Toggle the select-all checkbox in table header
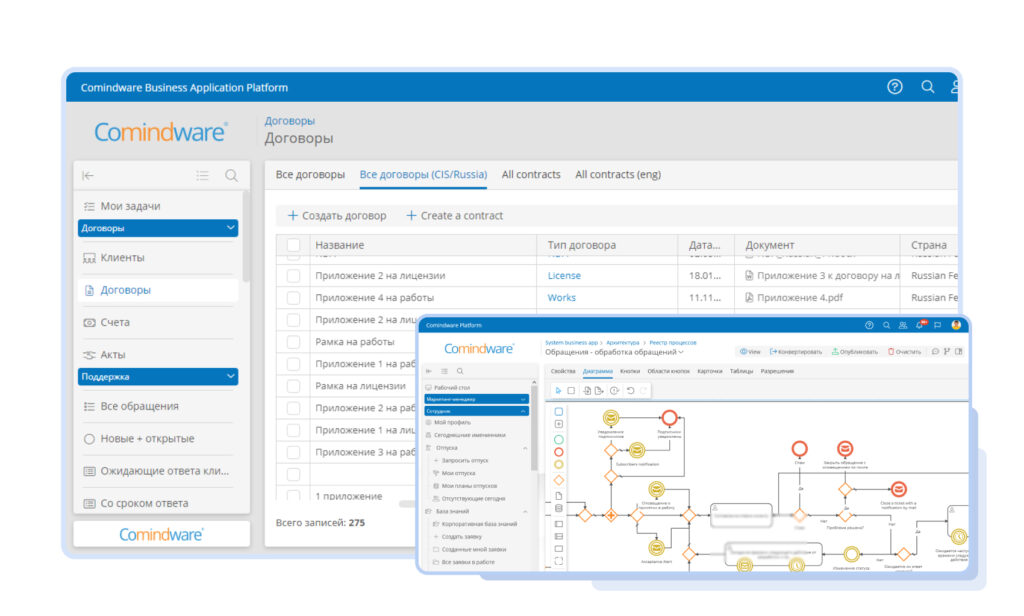The image size is (1024, 616). pyautogui.click(x=293, y=245)
